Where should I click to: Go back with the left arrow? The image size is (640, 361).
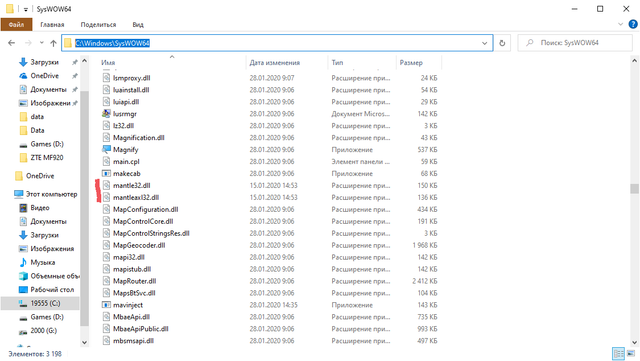(11, 43)
